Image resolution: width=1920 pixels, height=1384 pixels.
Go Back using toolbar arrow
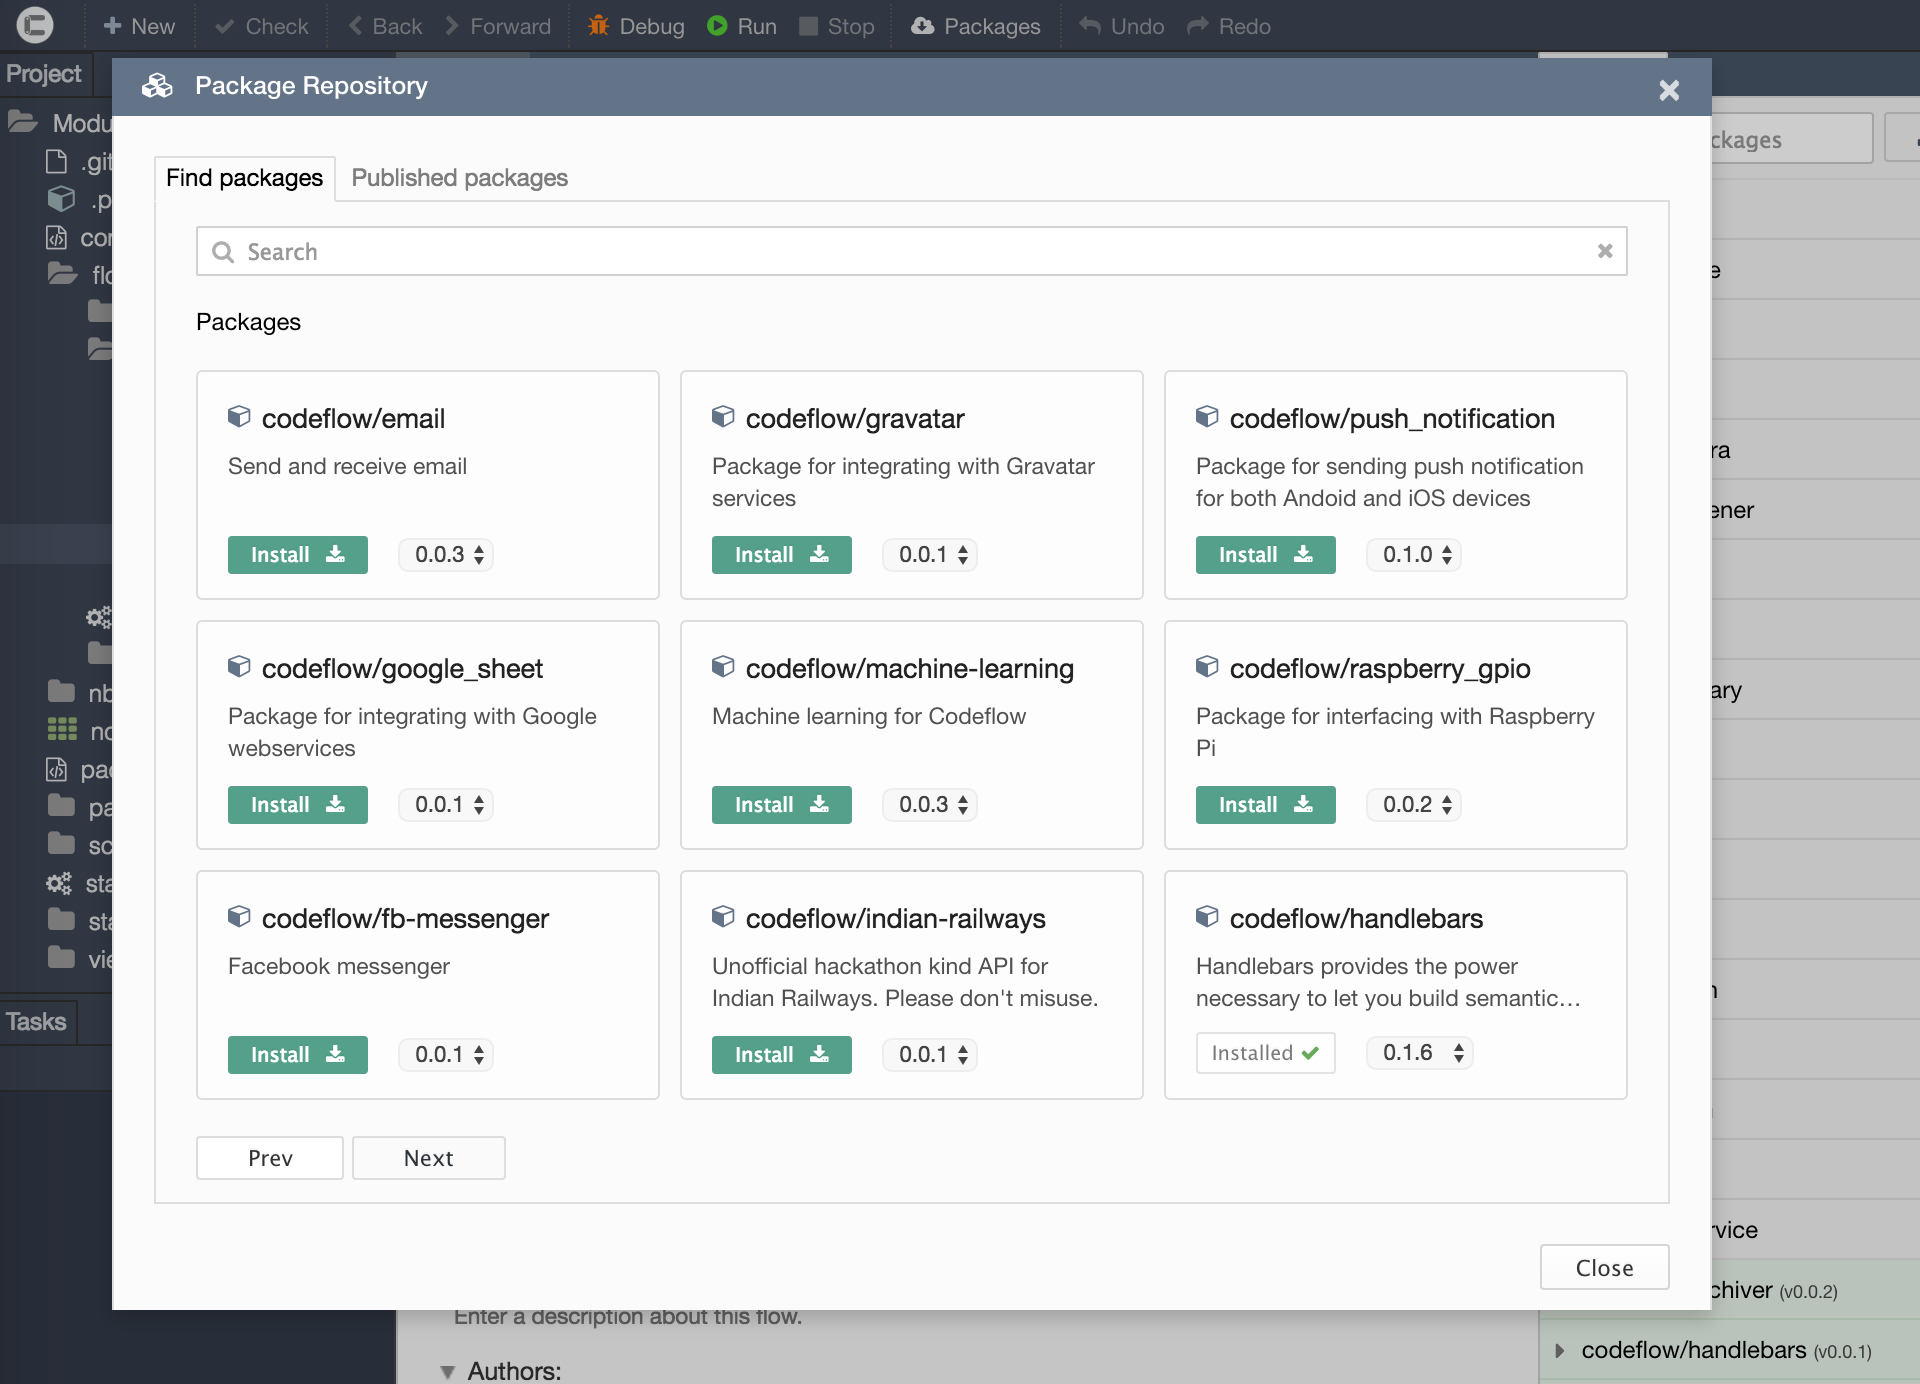[385, 26]
